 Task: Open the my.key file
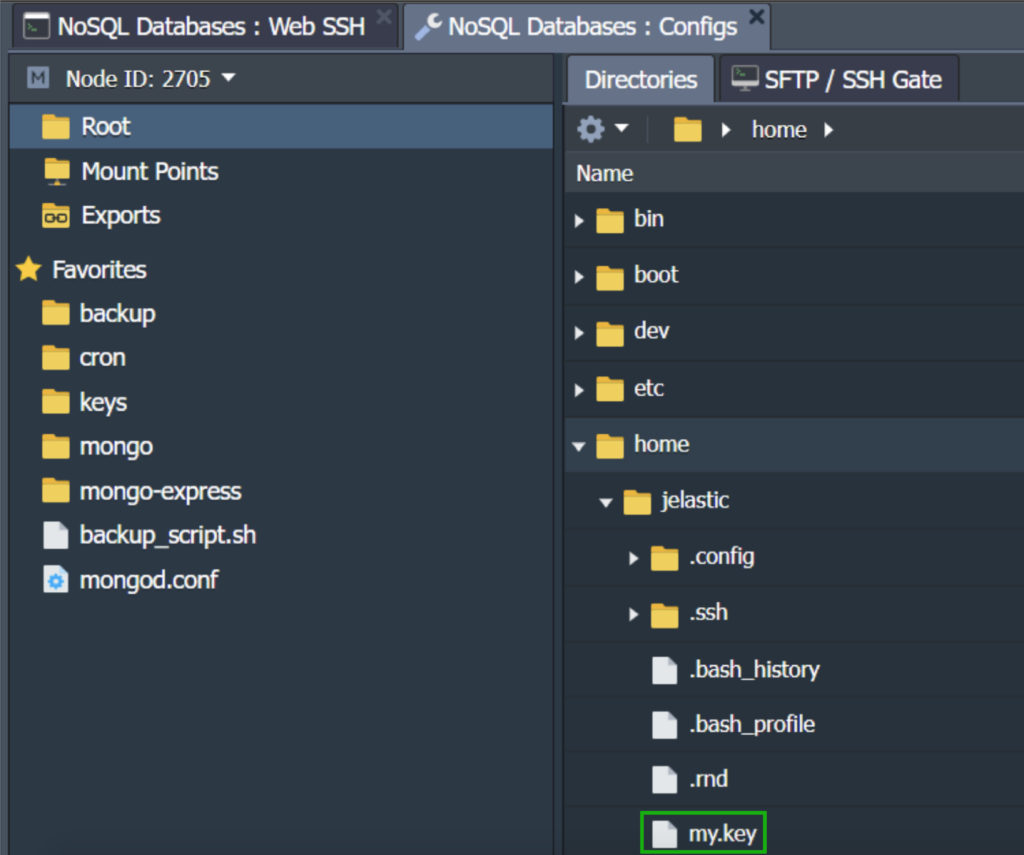pos(723,834)
